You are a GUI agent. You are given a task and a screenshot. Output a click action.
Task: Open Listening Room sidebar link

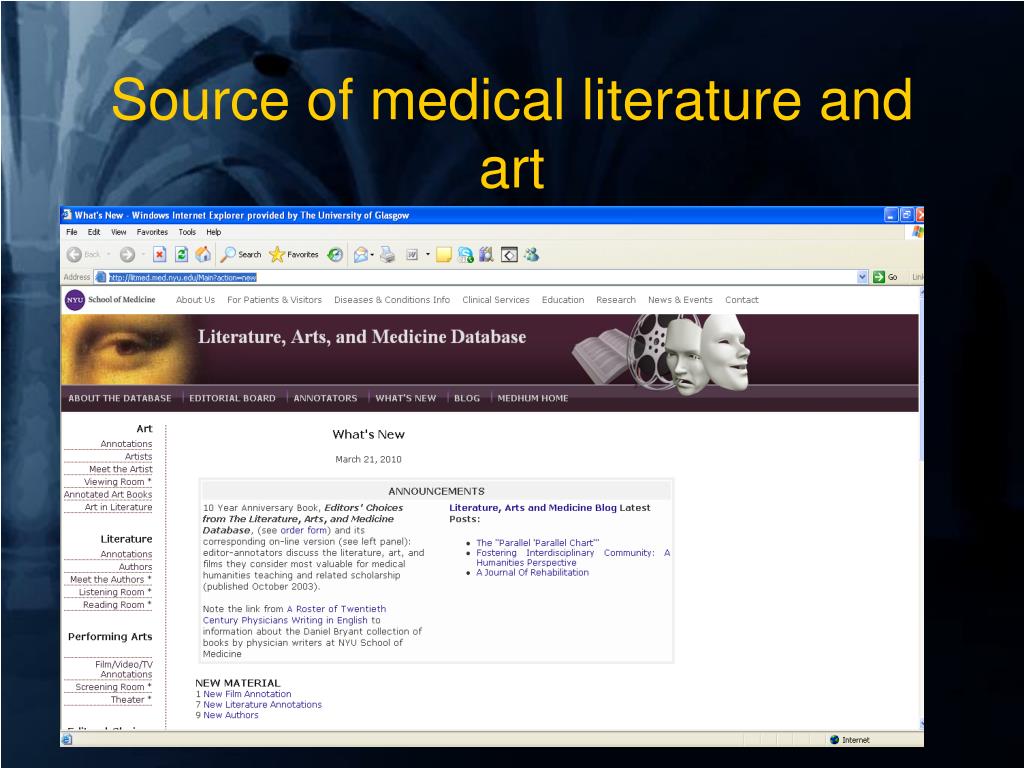click(x=114, y=592)
